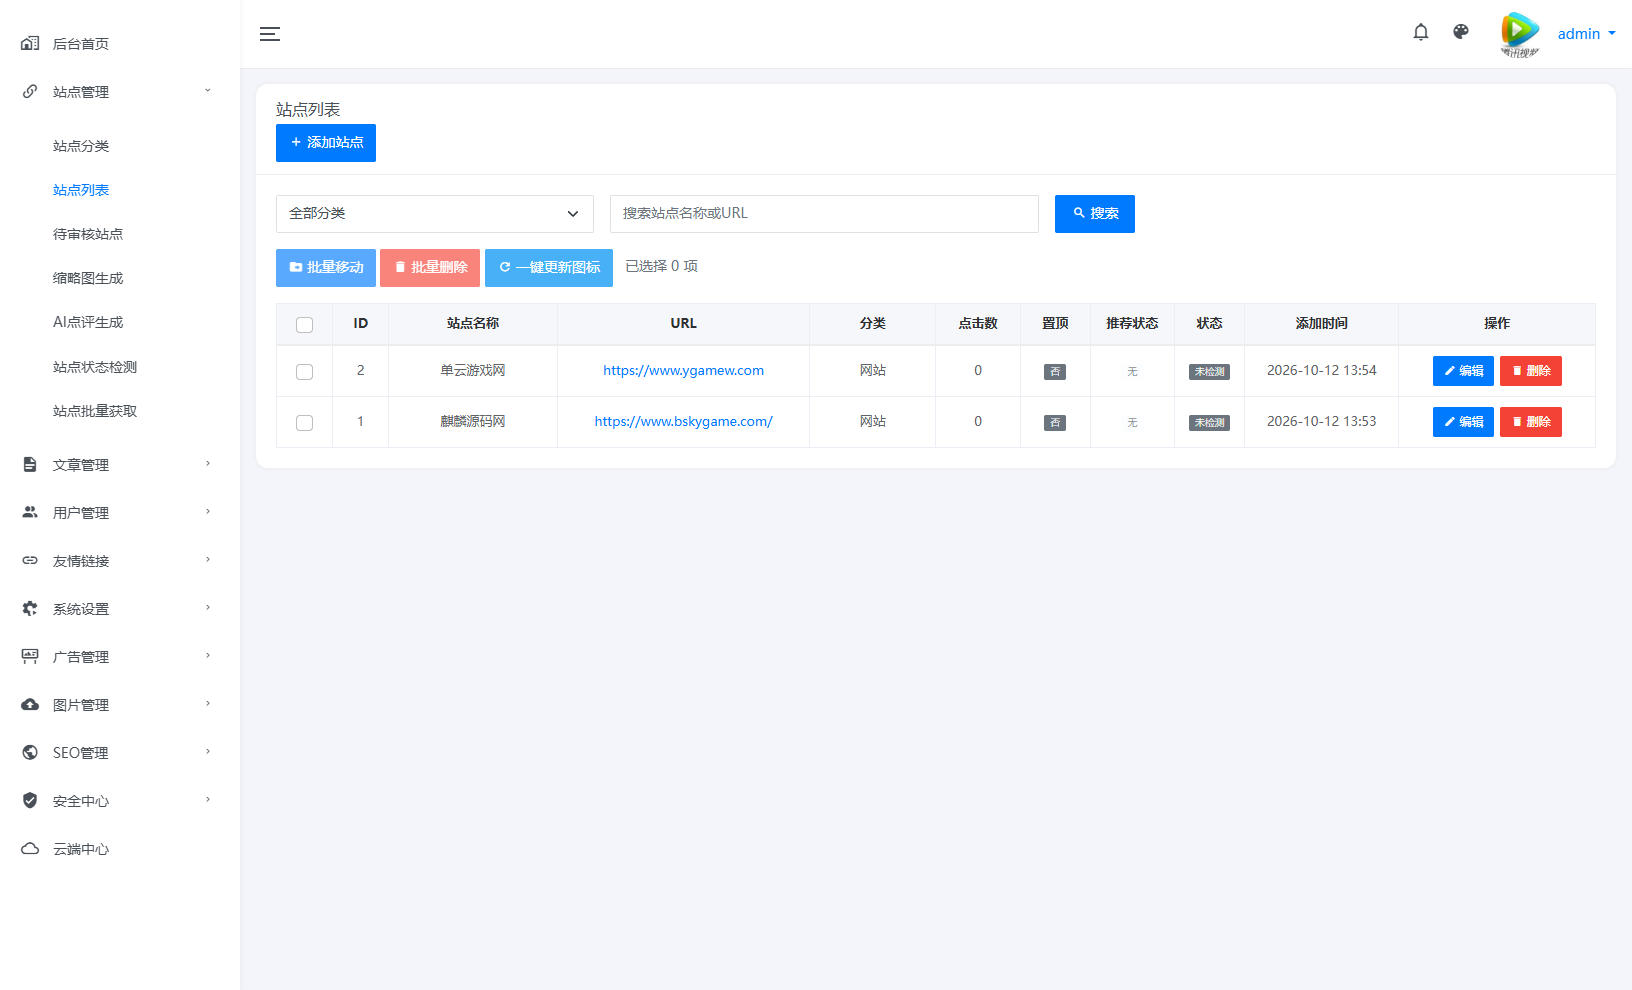Click the 添加站点 button
Viewport: 1632px width, 990px height.
tap(326, 143)
